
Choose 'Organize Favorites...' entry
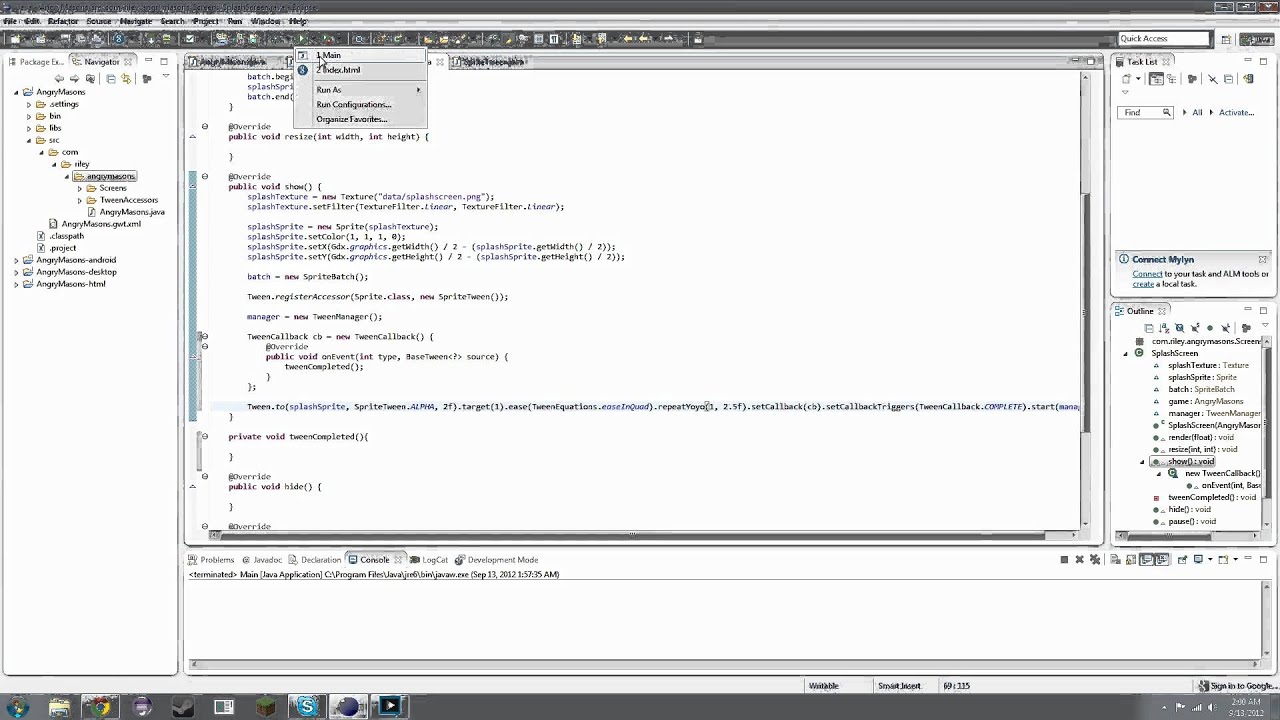pos(359,119)
